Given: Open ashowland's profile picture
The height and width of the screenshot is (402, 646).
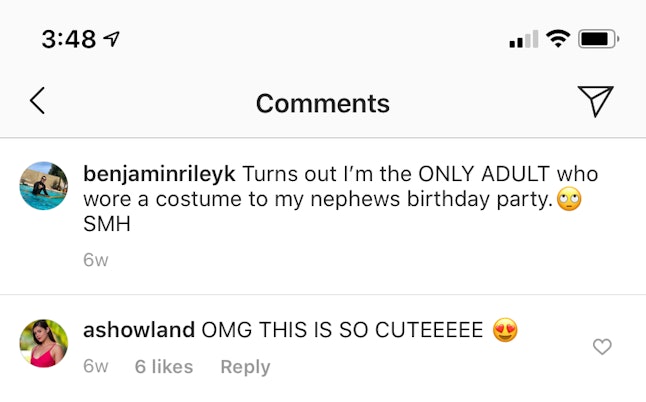Looking at the screenshot, I should pos(44,343).
